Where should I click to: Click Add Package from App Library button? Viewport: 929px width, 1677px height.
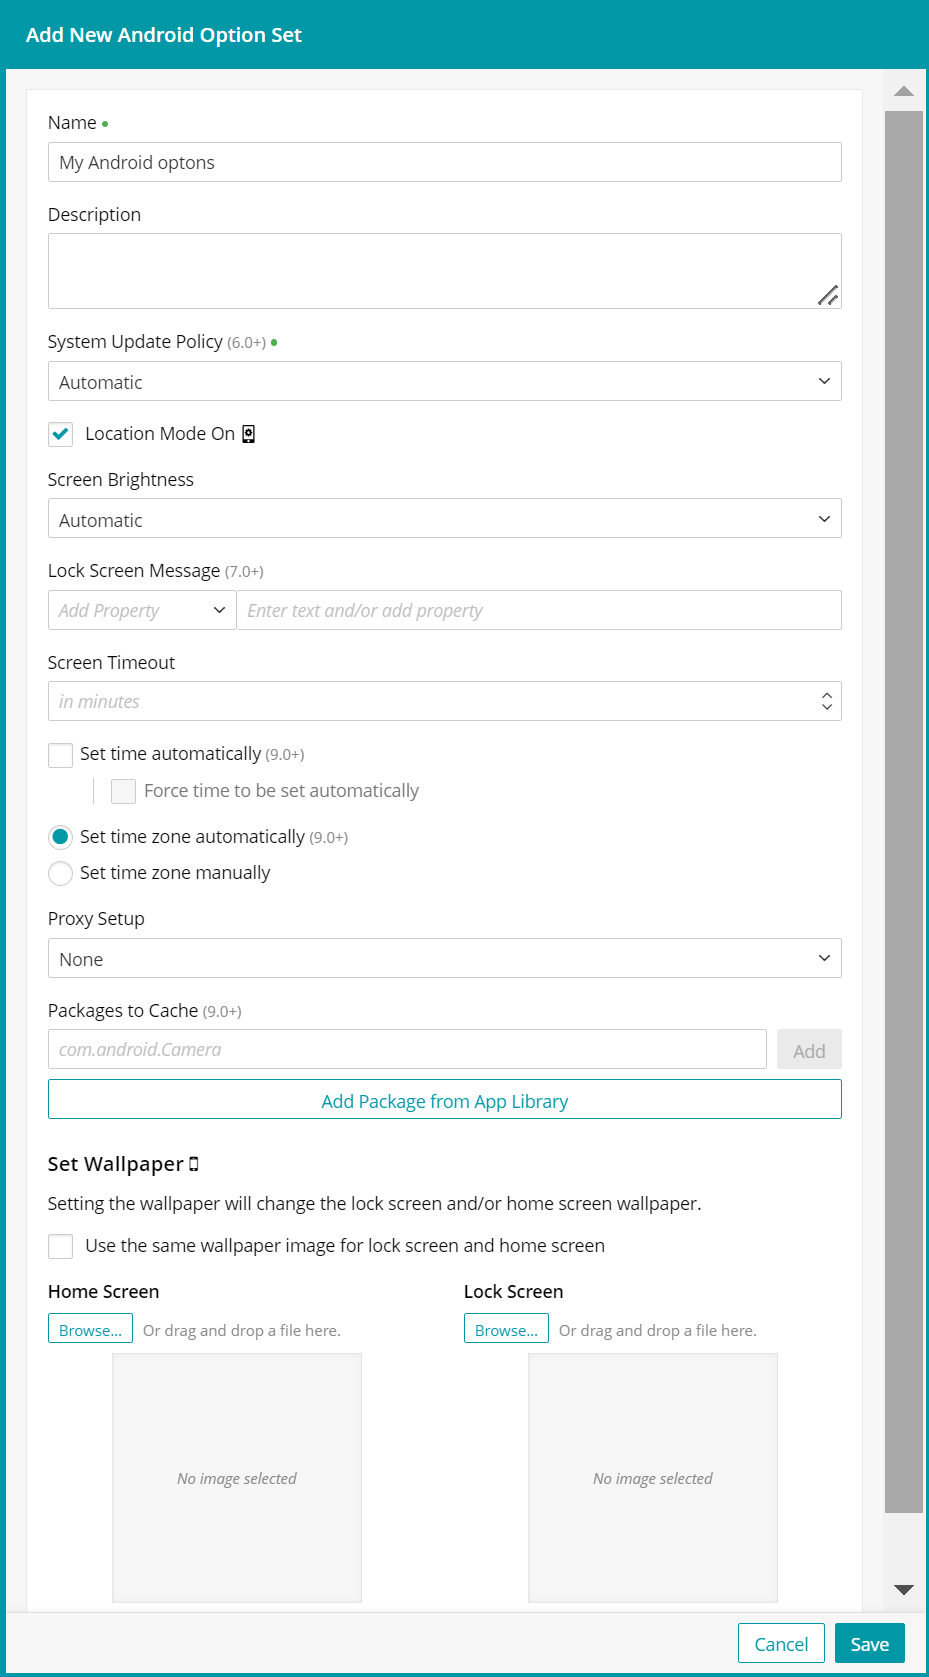tap(444, 1101)
